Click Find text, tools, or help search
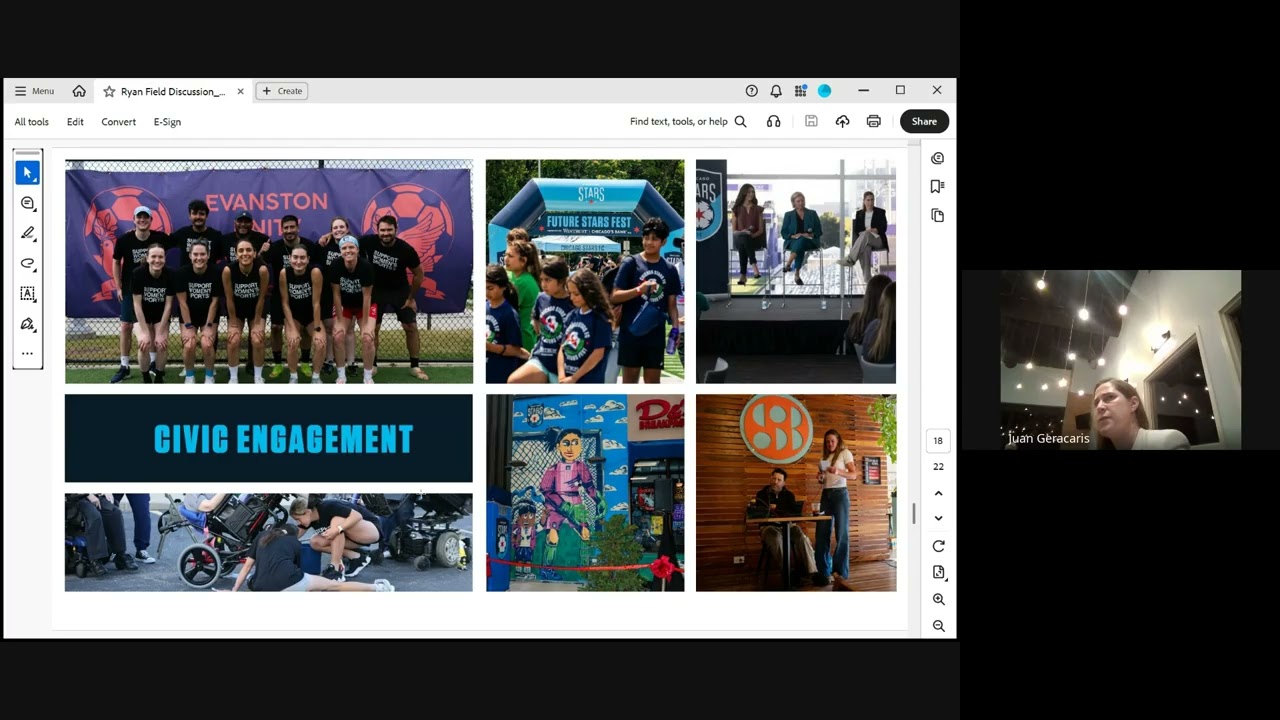The height and width of the screenshot is (720, 1280). (688, 122)
